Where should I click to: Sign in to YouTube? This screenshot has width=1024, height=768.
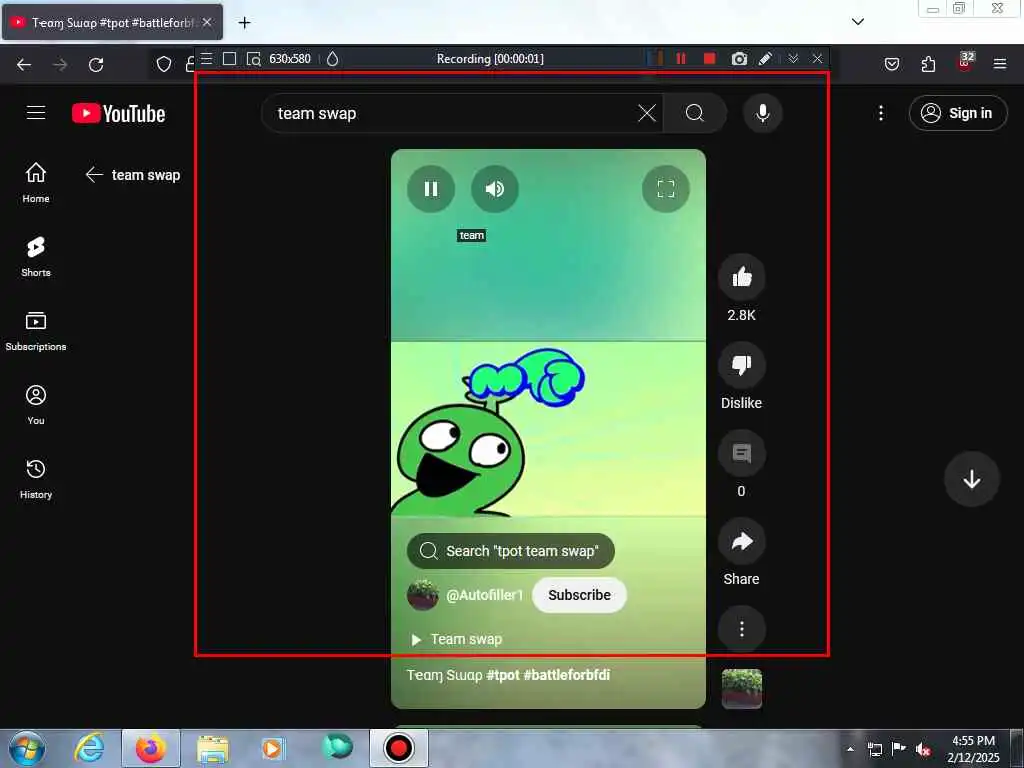pos(957,113)
